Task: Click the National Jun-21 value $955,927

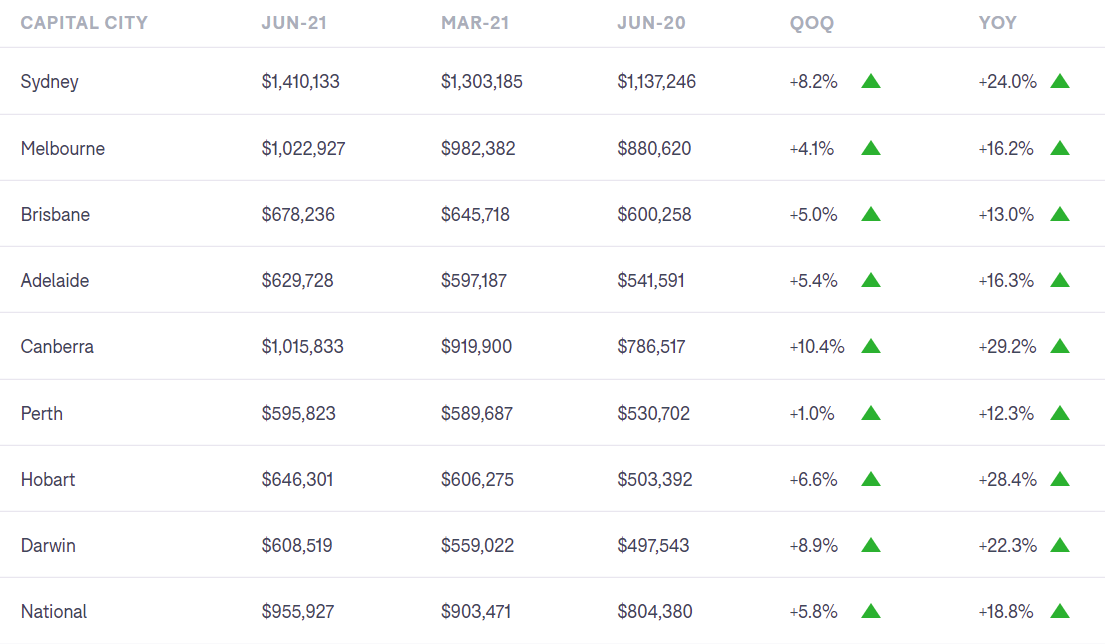Action: (x=297, y=611)
